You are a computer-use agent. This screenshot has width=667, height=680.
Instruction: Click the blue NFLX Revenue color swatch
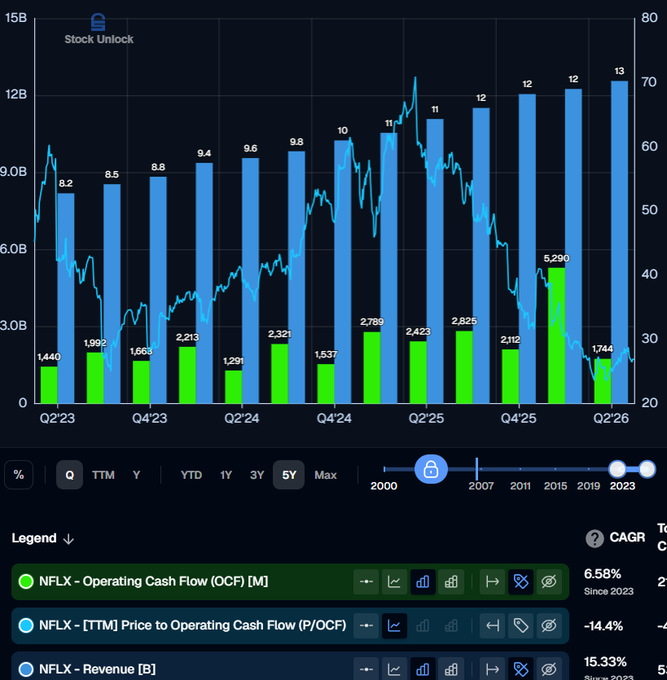click(26, 669)
